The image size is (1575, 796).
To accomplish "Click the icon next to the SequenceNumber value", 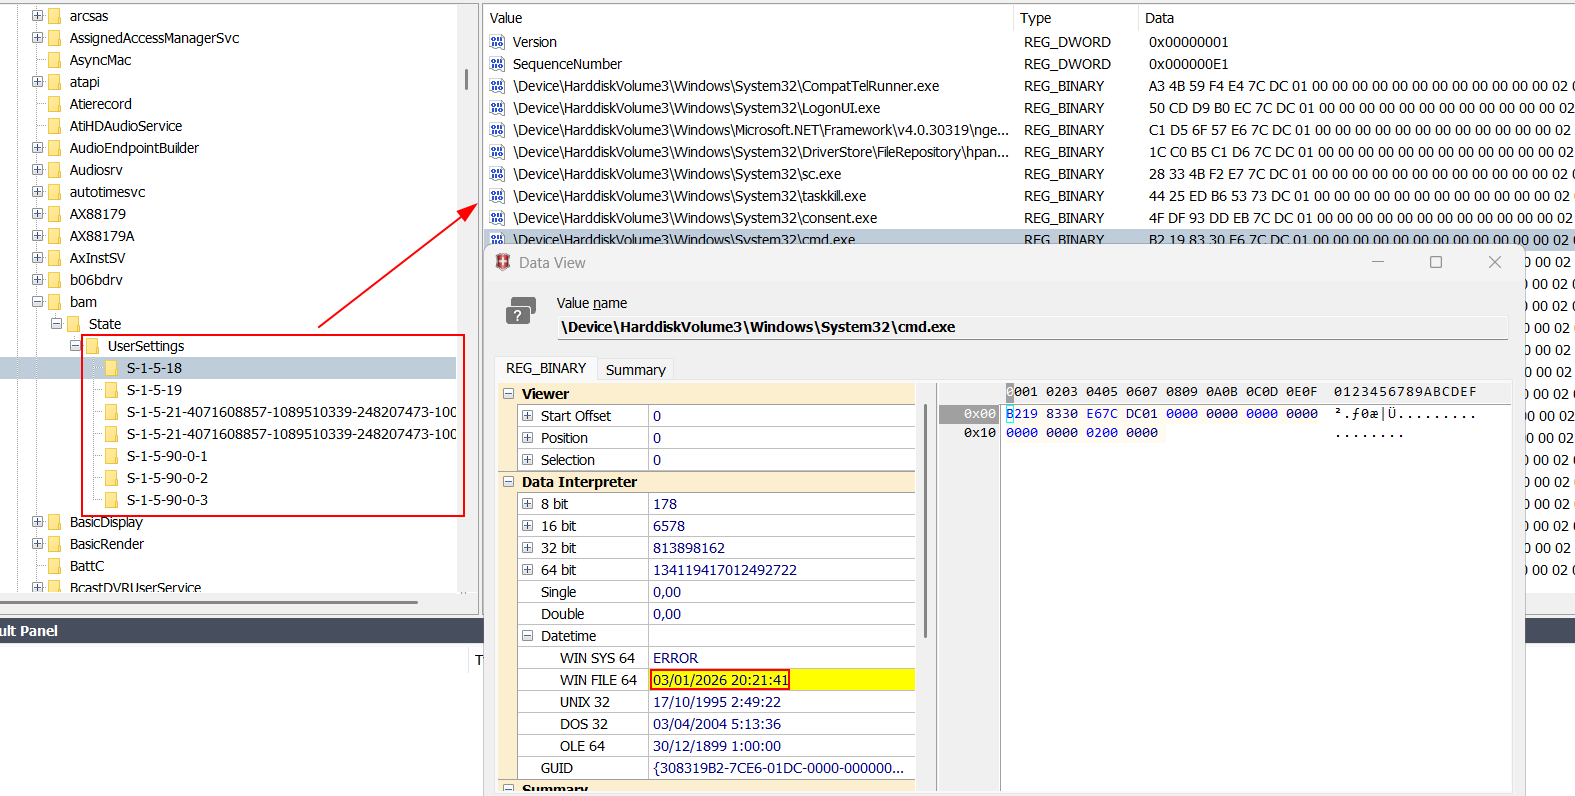I will pyautogui.click(x=497, y=64).
